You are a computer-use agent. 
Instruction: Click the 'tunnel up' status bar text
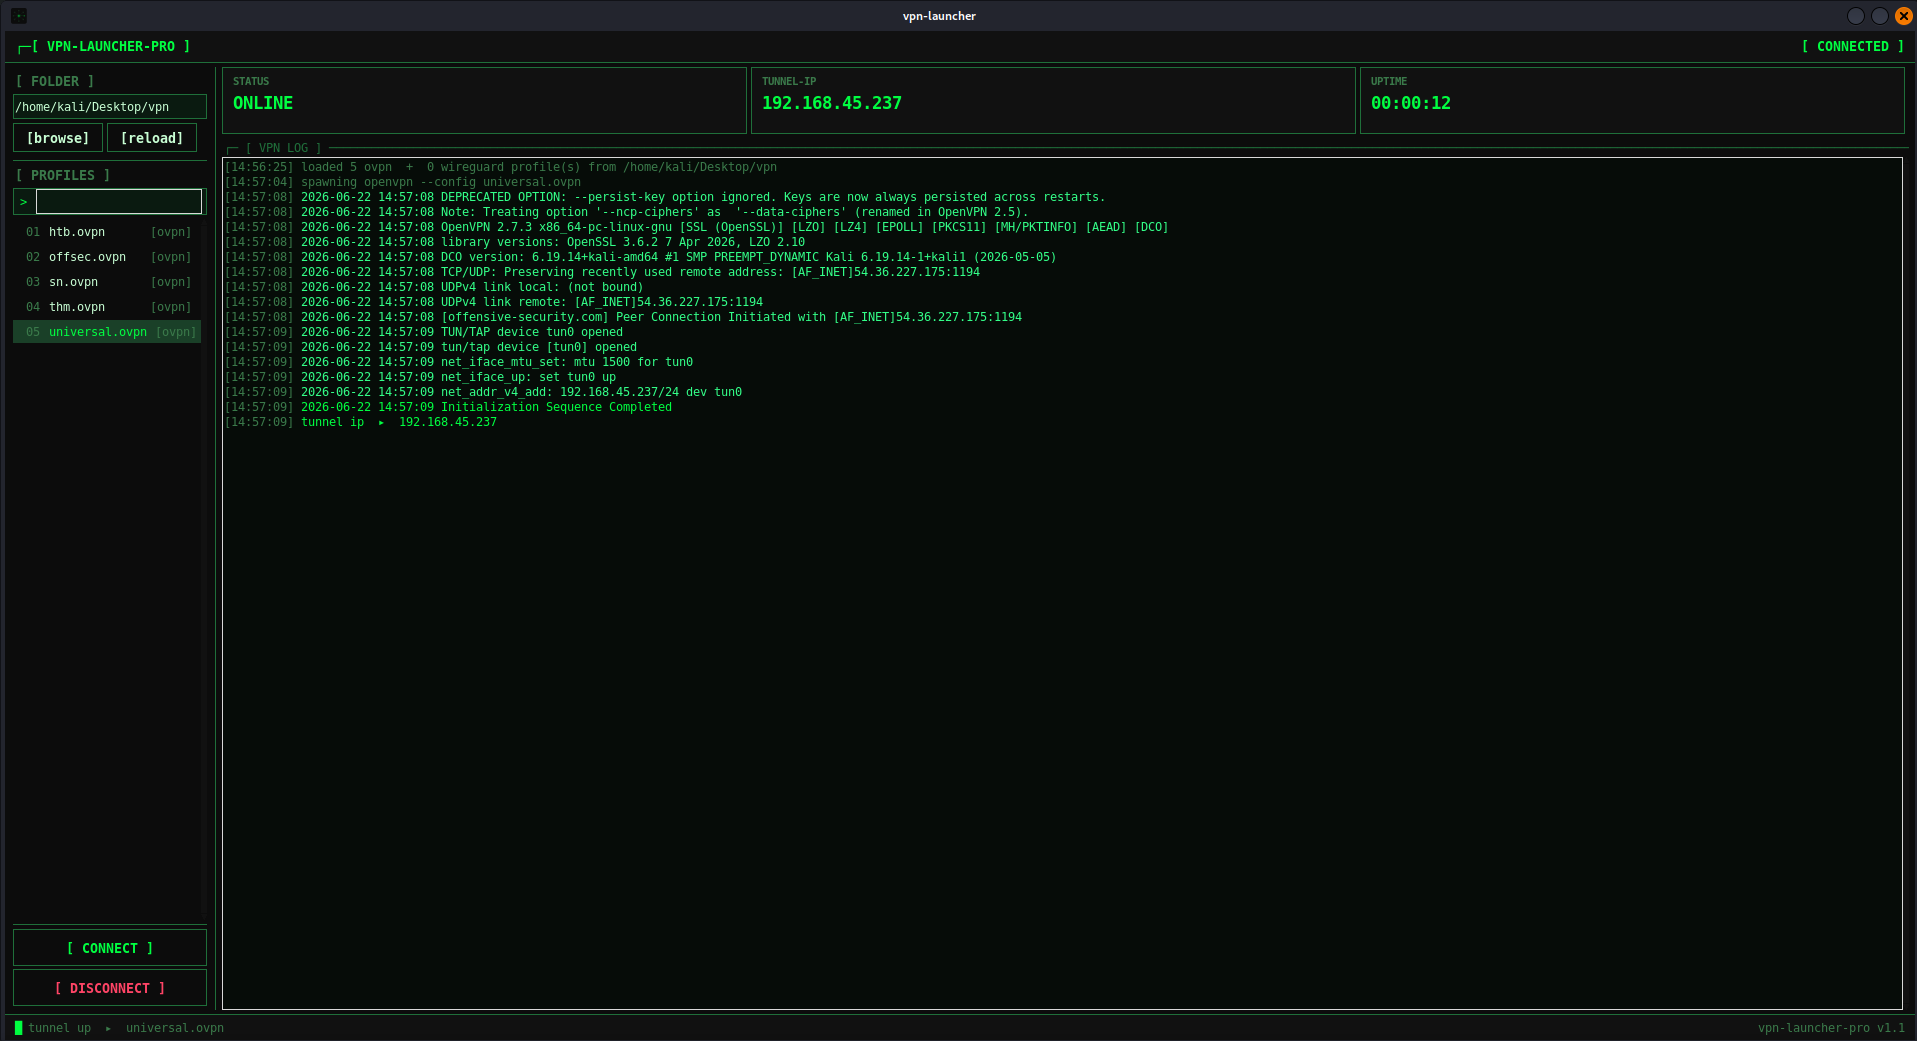pyautogui.click(x=59, y=1028)
